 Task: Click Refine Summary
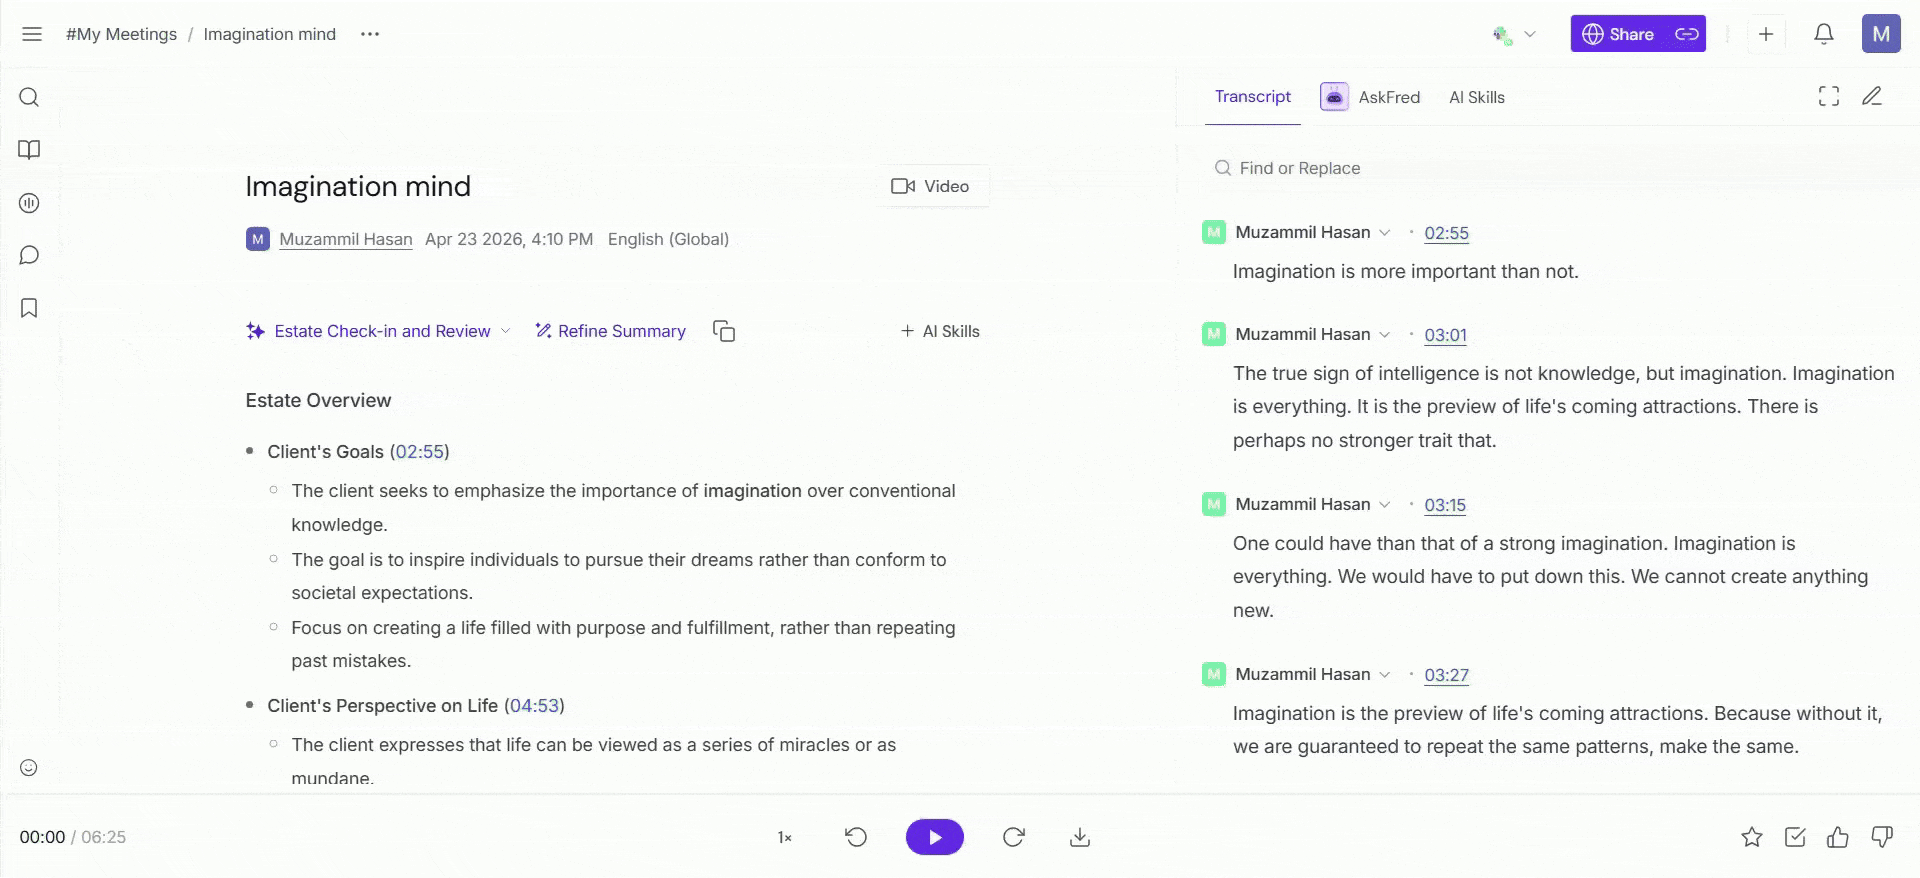(610, 331)
